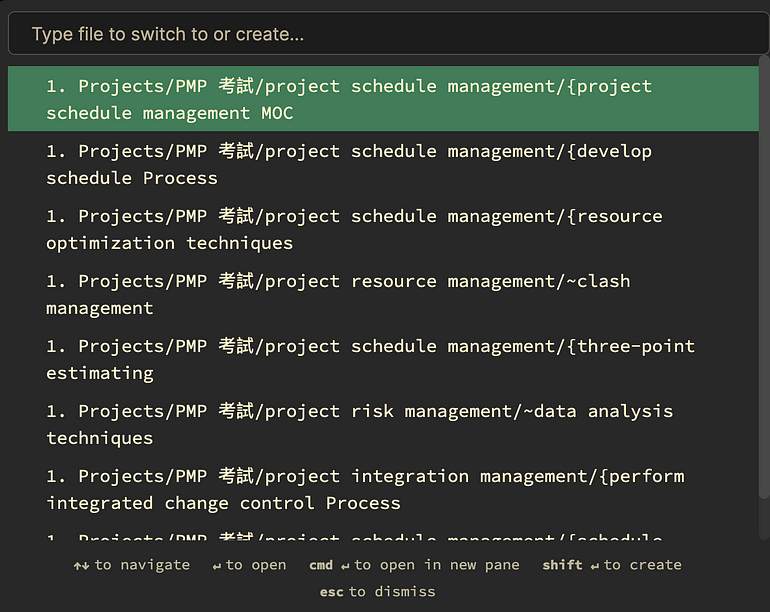Click the results list scrollbar
This screenshot has height=612, width=770.
[x=764, y=250]
